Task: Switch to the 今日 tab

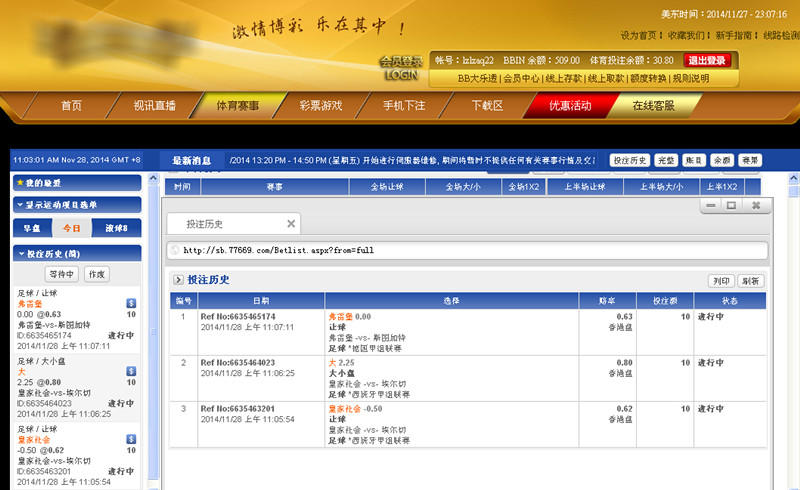Action: point(71,228)
